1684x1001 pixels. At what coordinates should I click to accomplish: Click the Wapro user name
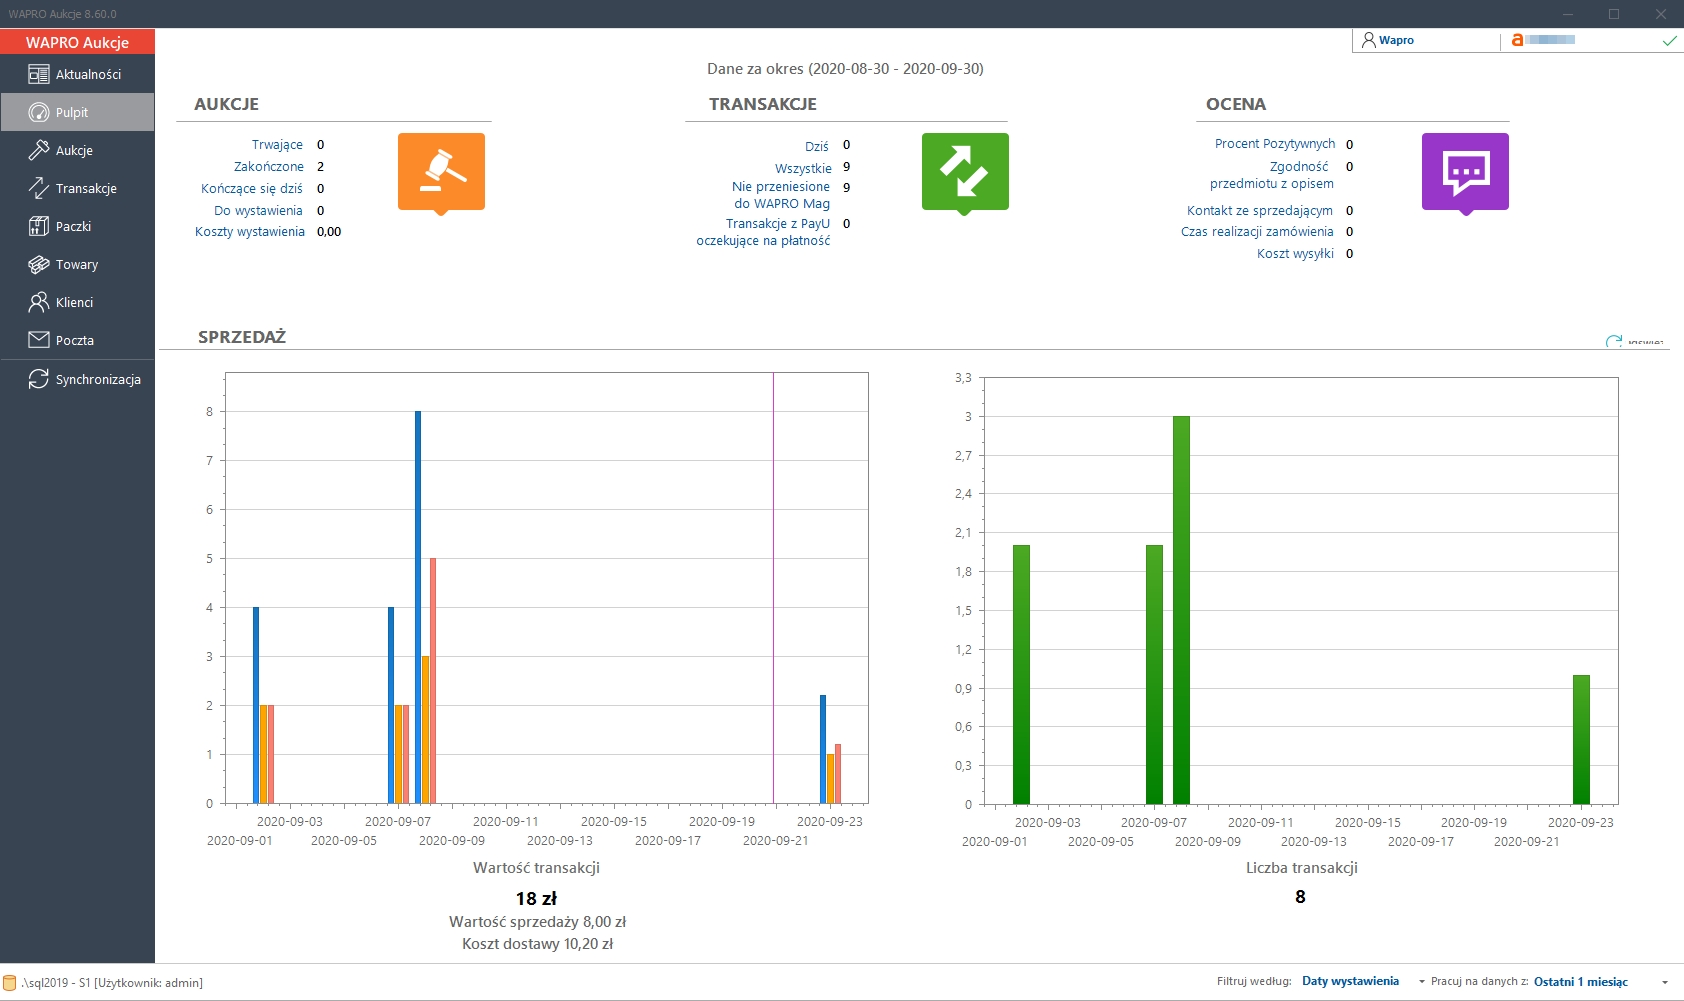pyautogui.click(x=1396, y=41)
